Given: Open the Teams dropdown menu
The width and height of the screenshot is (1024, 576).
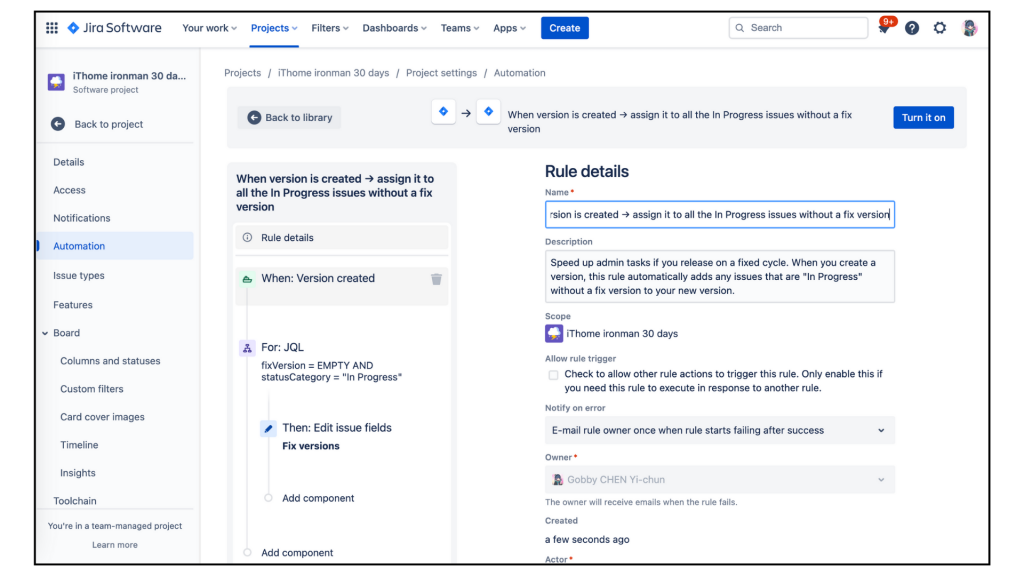Looking at the screenshot, I should point(460,28).
